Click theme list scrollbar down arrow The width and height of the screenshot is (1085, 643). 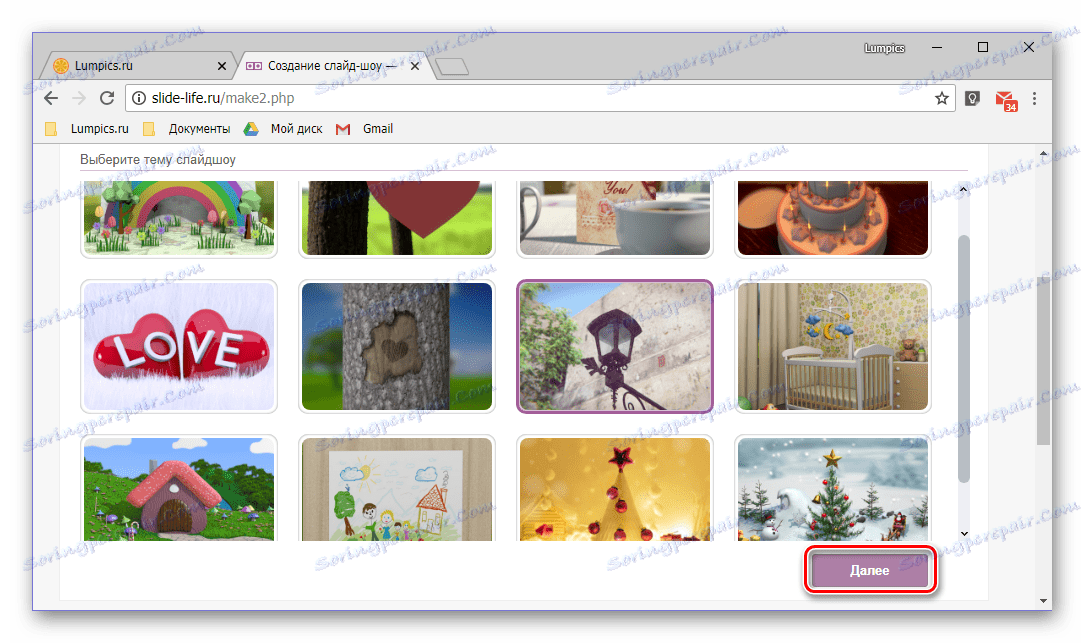pyautogui.click(x=964, y=534)
